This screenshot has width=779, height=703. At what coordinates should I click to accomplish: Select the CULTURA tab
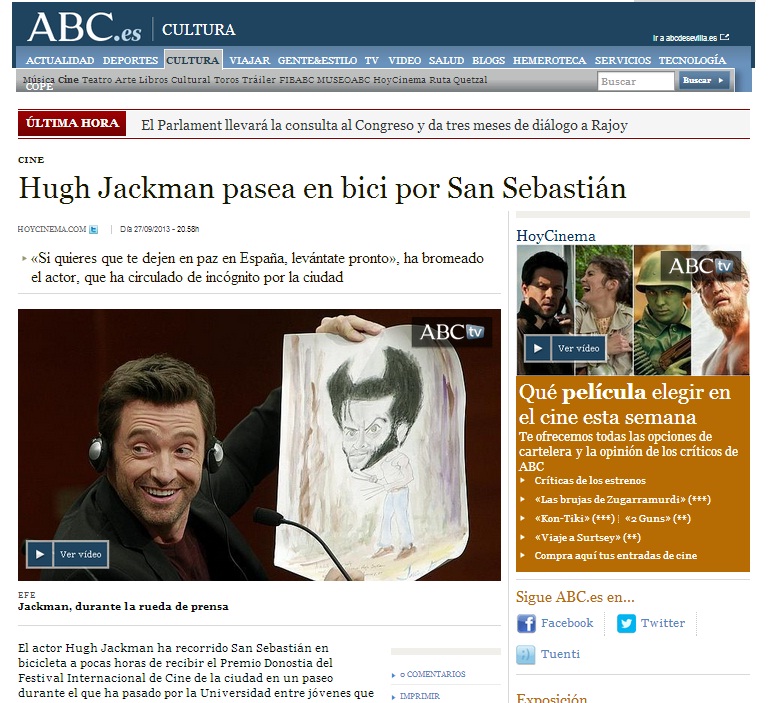pos(193,61)
